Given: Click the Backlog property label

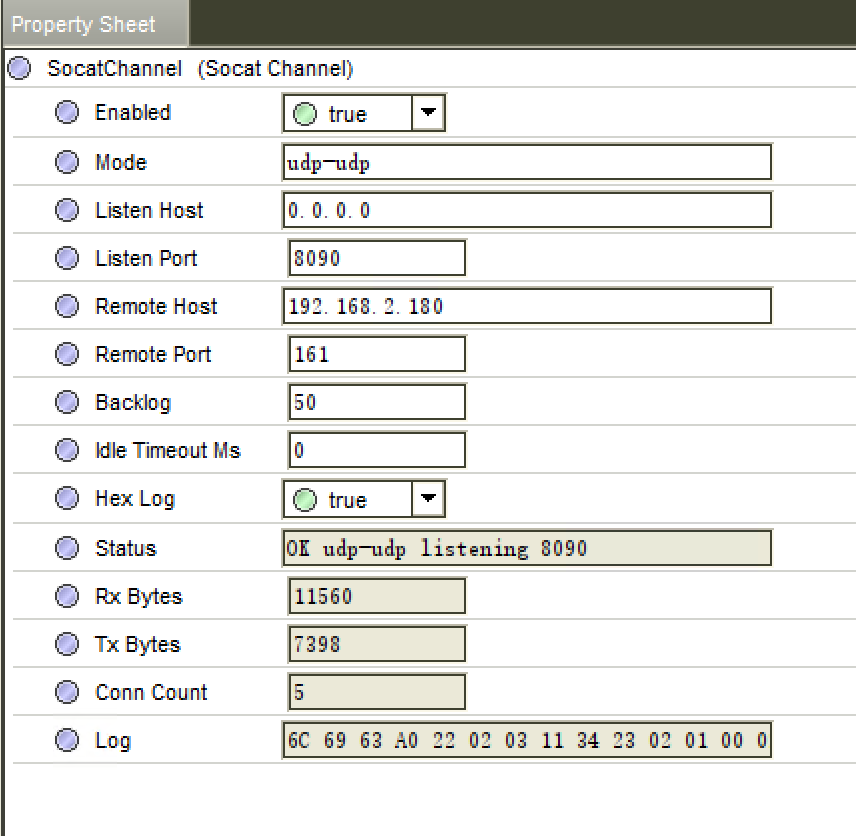Looking at the screenshot, I should [x=133, y=403].
